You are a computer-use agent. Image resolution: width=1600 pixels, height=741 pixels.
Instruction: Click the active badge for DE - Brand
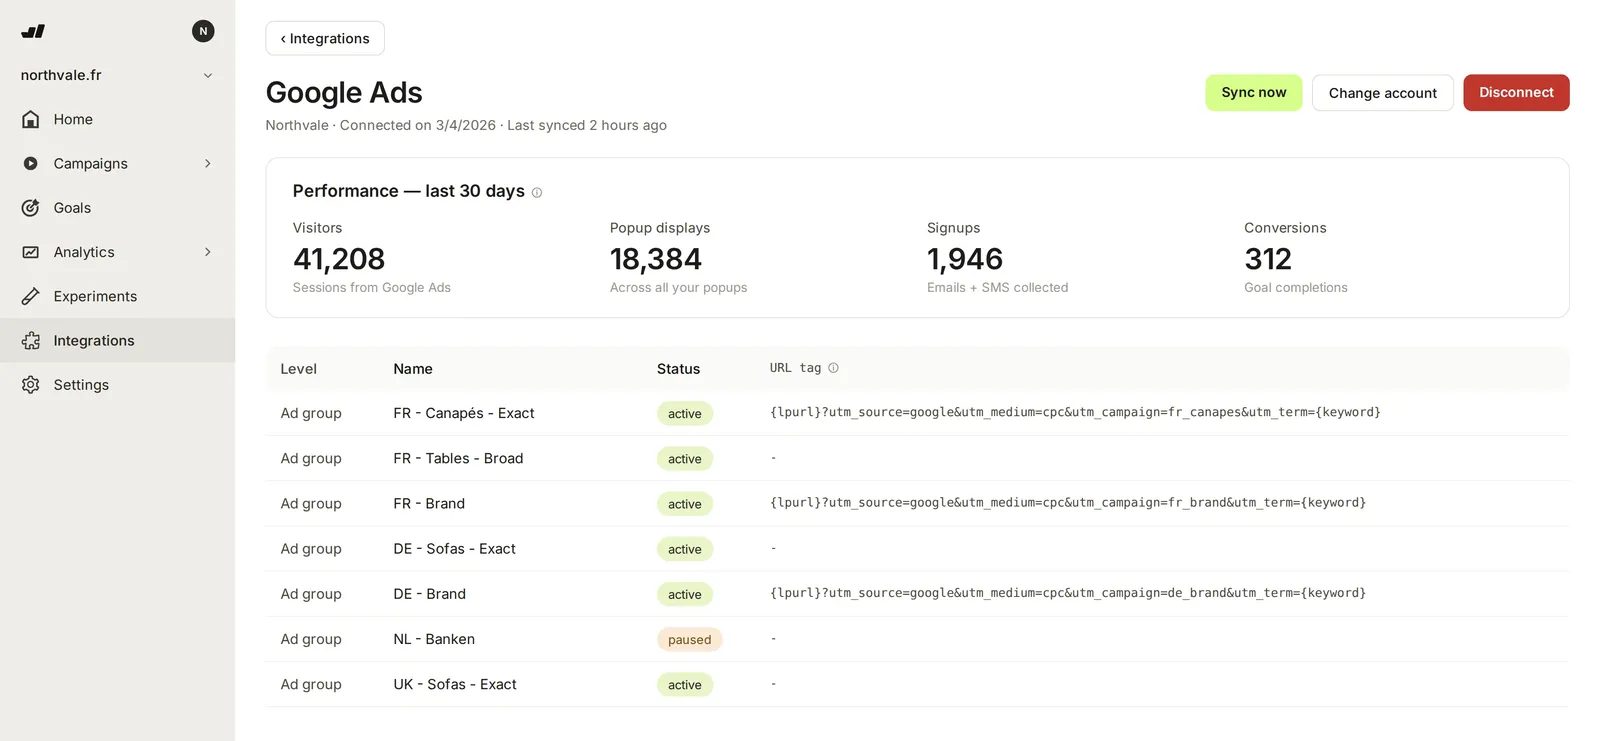pyautogui.click(x=684, y=594)
